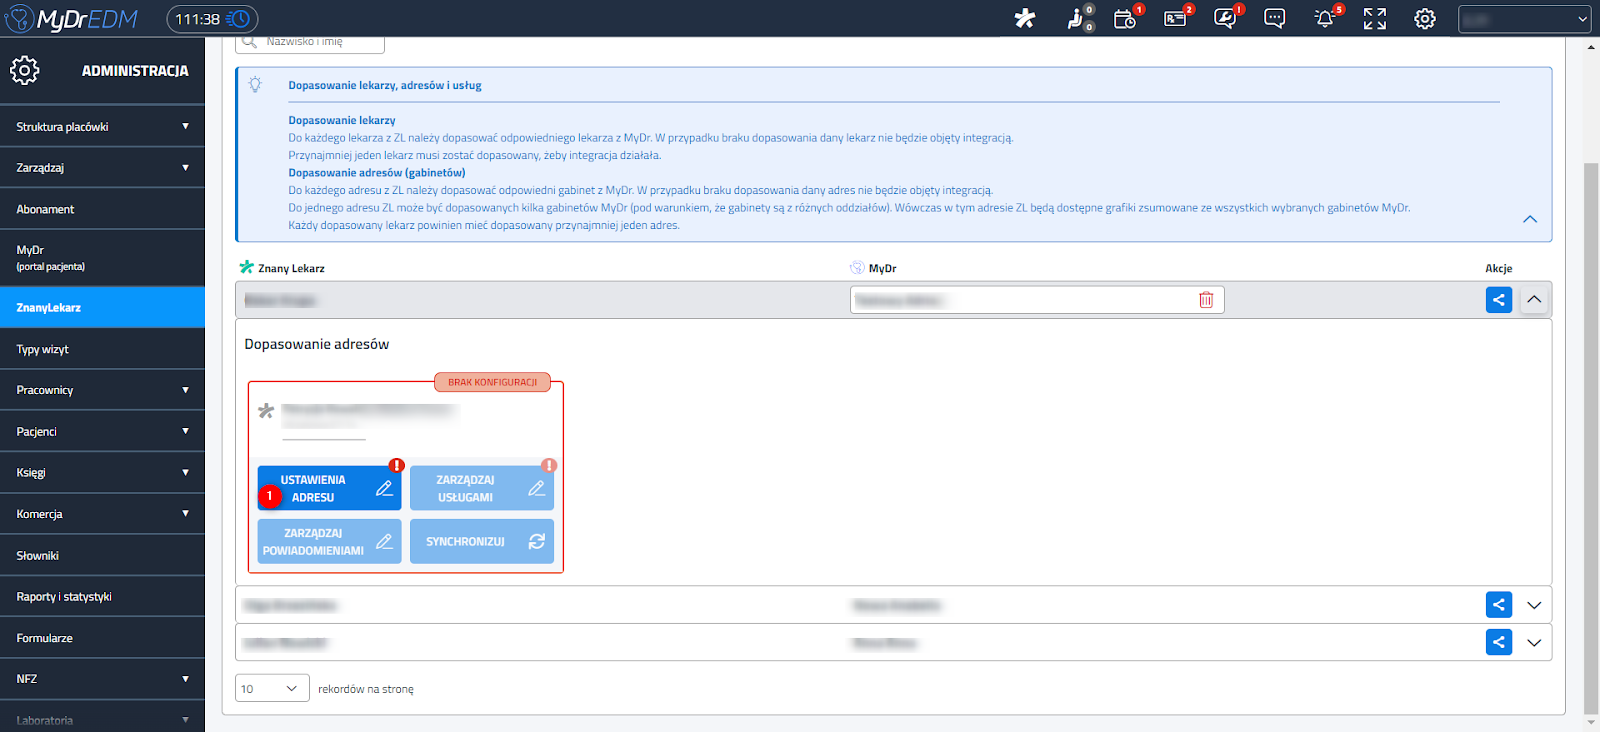Open the Słowniki section
The height and width of the screenshot is (732, 1600).
pos(102,555)
